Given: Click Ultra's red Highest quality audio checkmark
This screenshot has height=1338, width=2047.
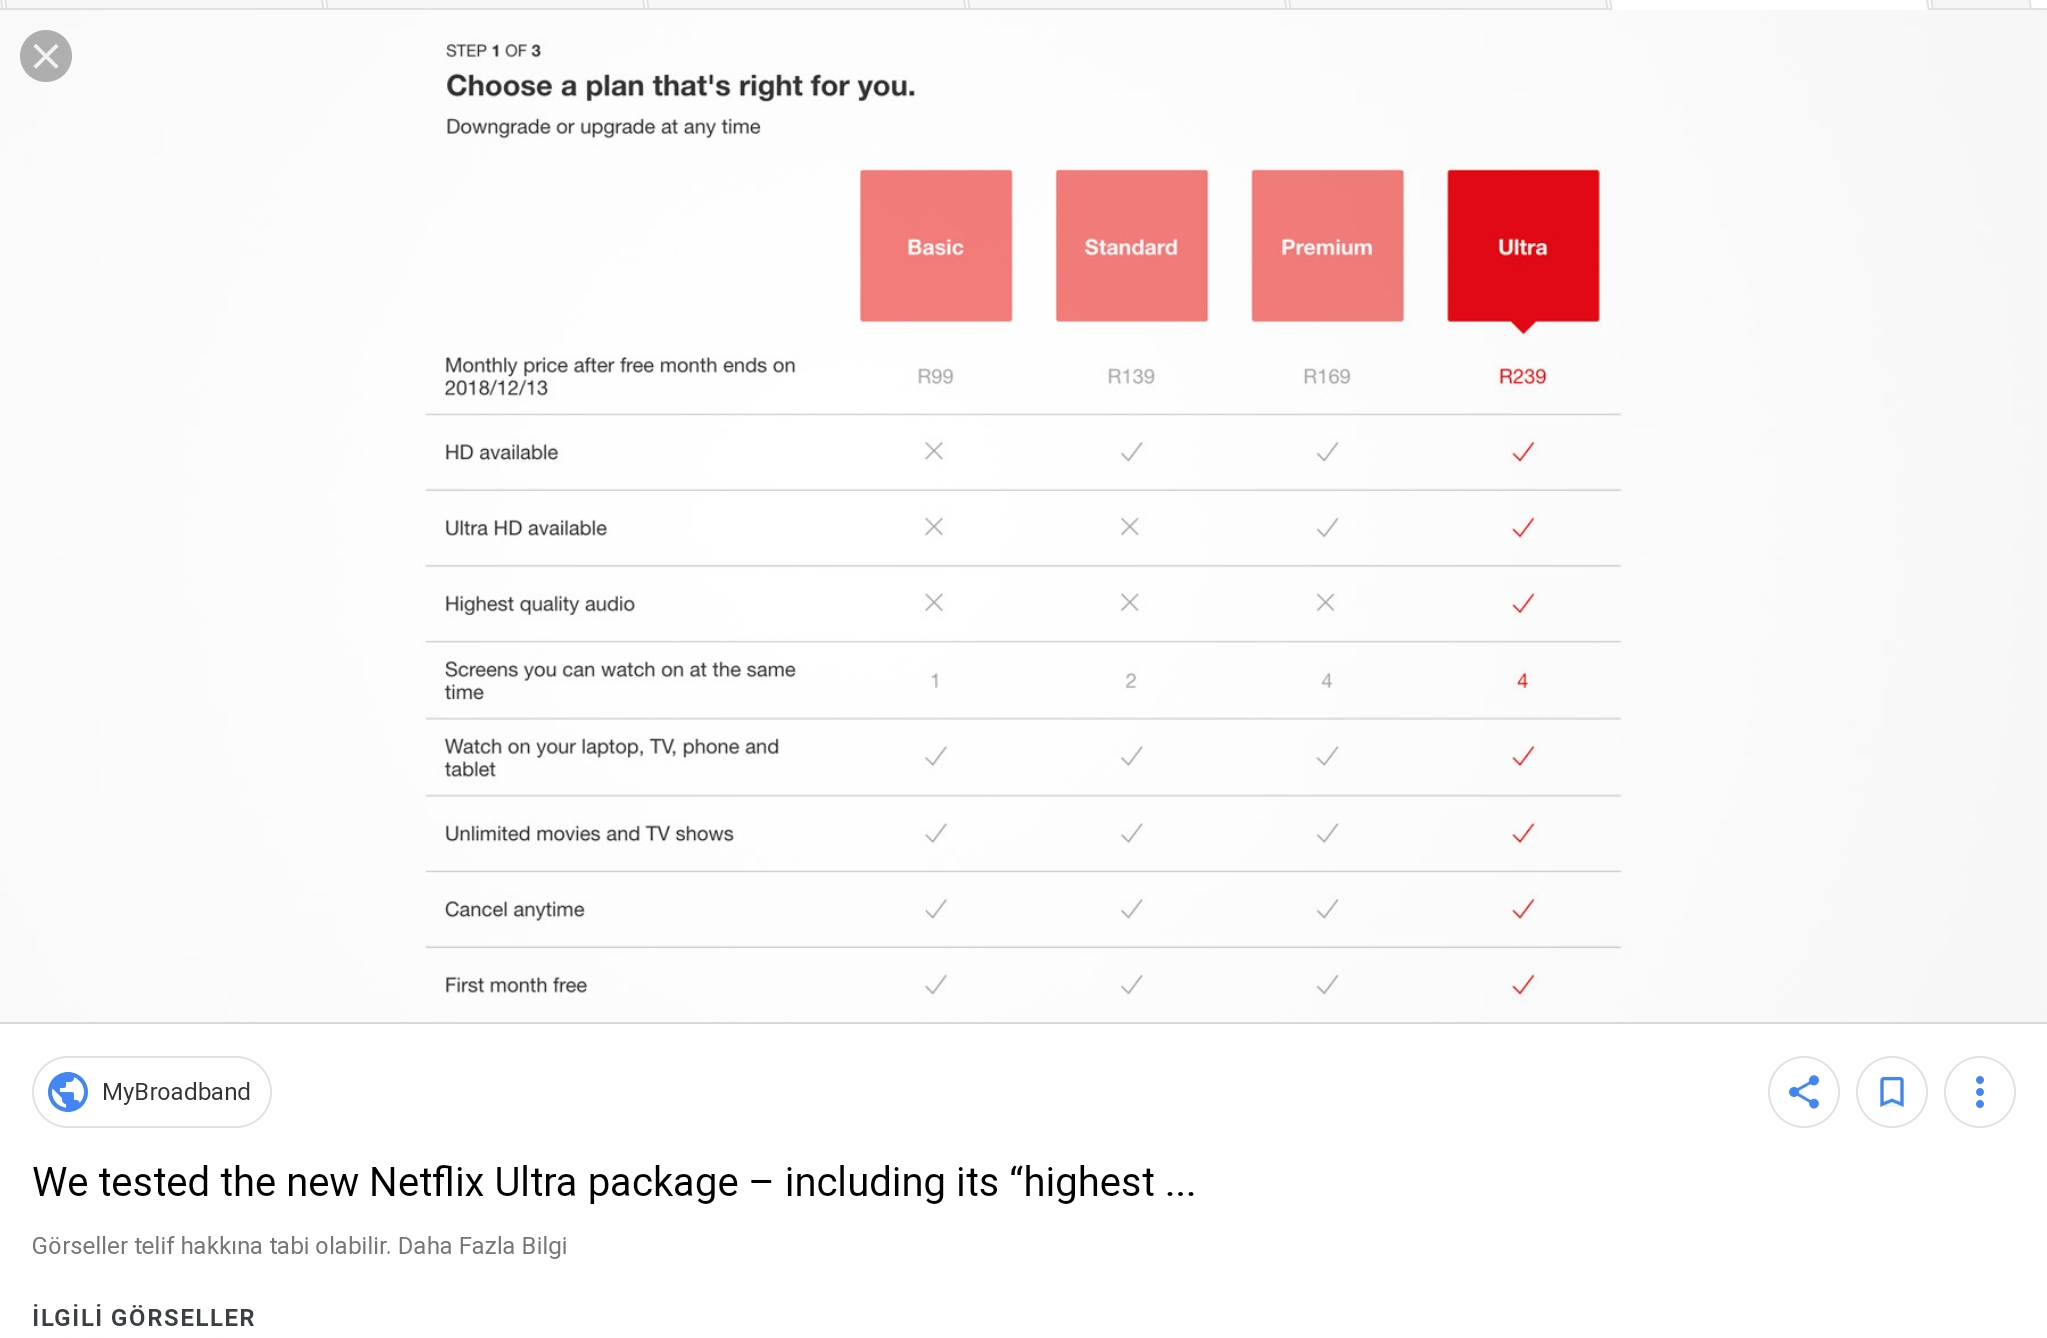Looking at the screenshot, I should click(1522, 604).
